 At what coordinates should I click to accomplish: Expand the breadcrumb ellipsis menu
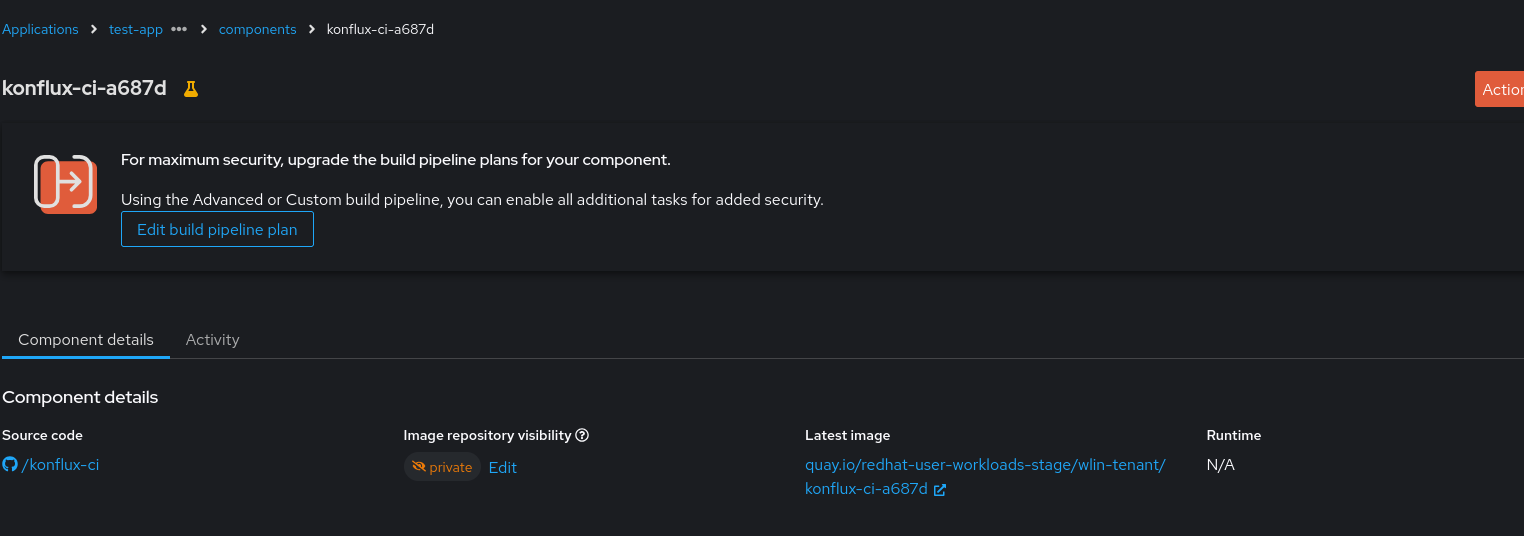179,29
